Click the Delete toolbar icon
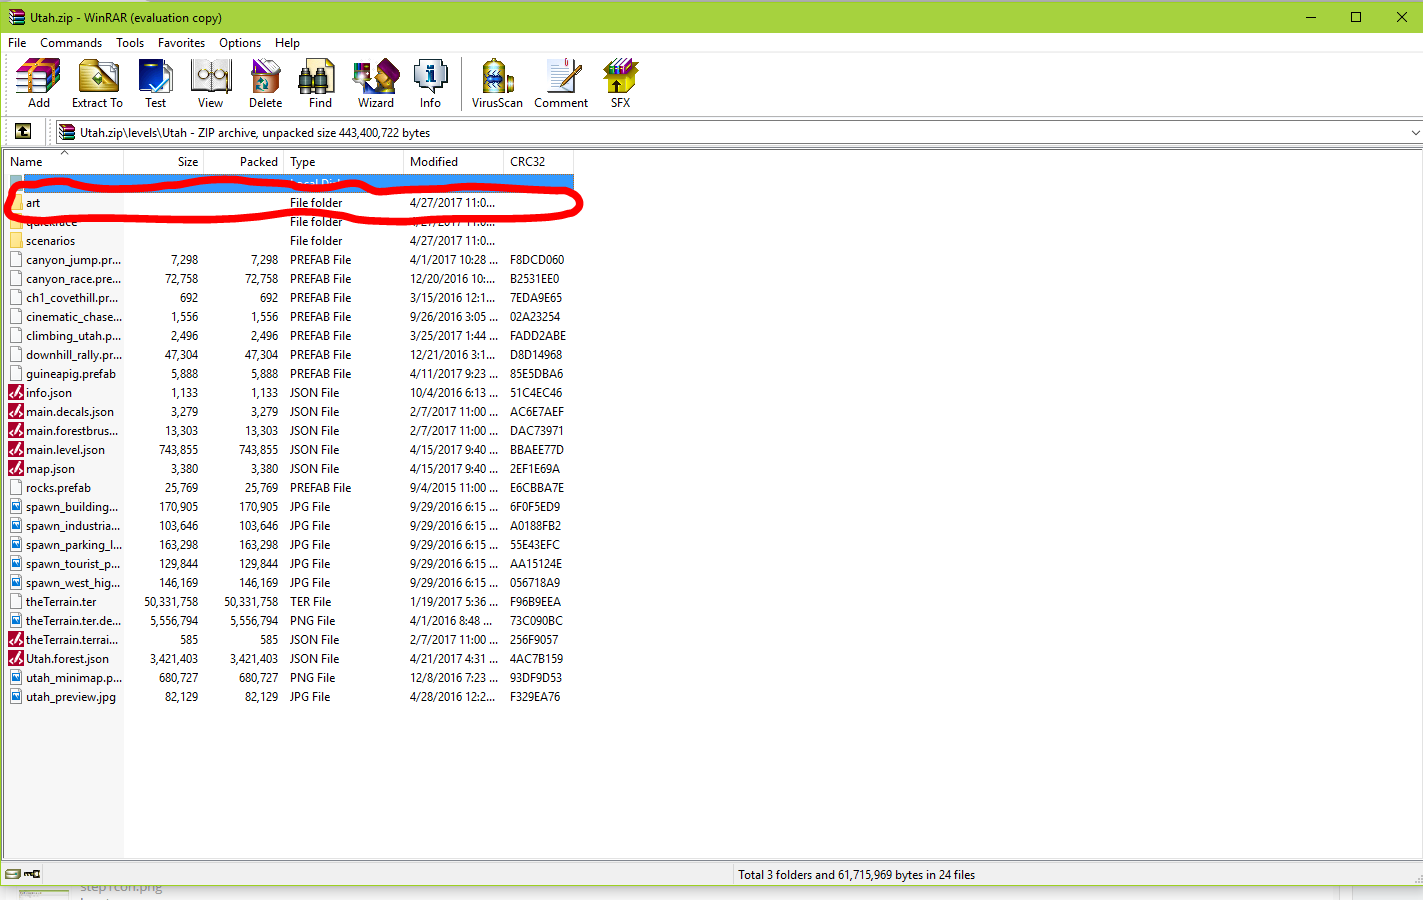1423x900 pixels. point(265,83)
